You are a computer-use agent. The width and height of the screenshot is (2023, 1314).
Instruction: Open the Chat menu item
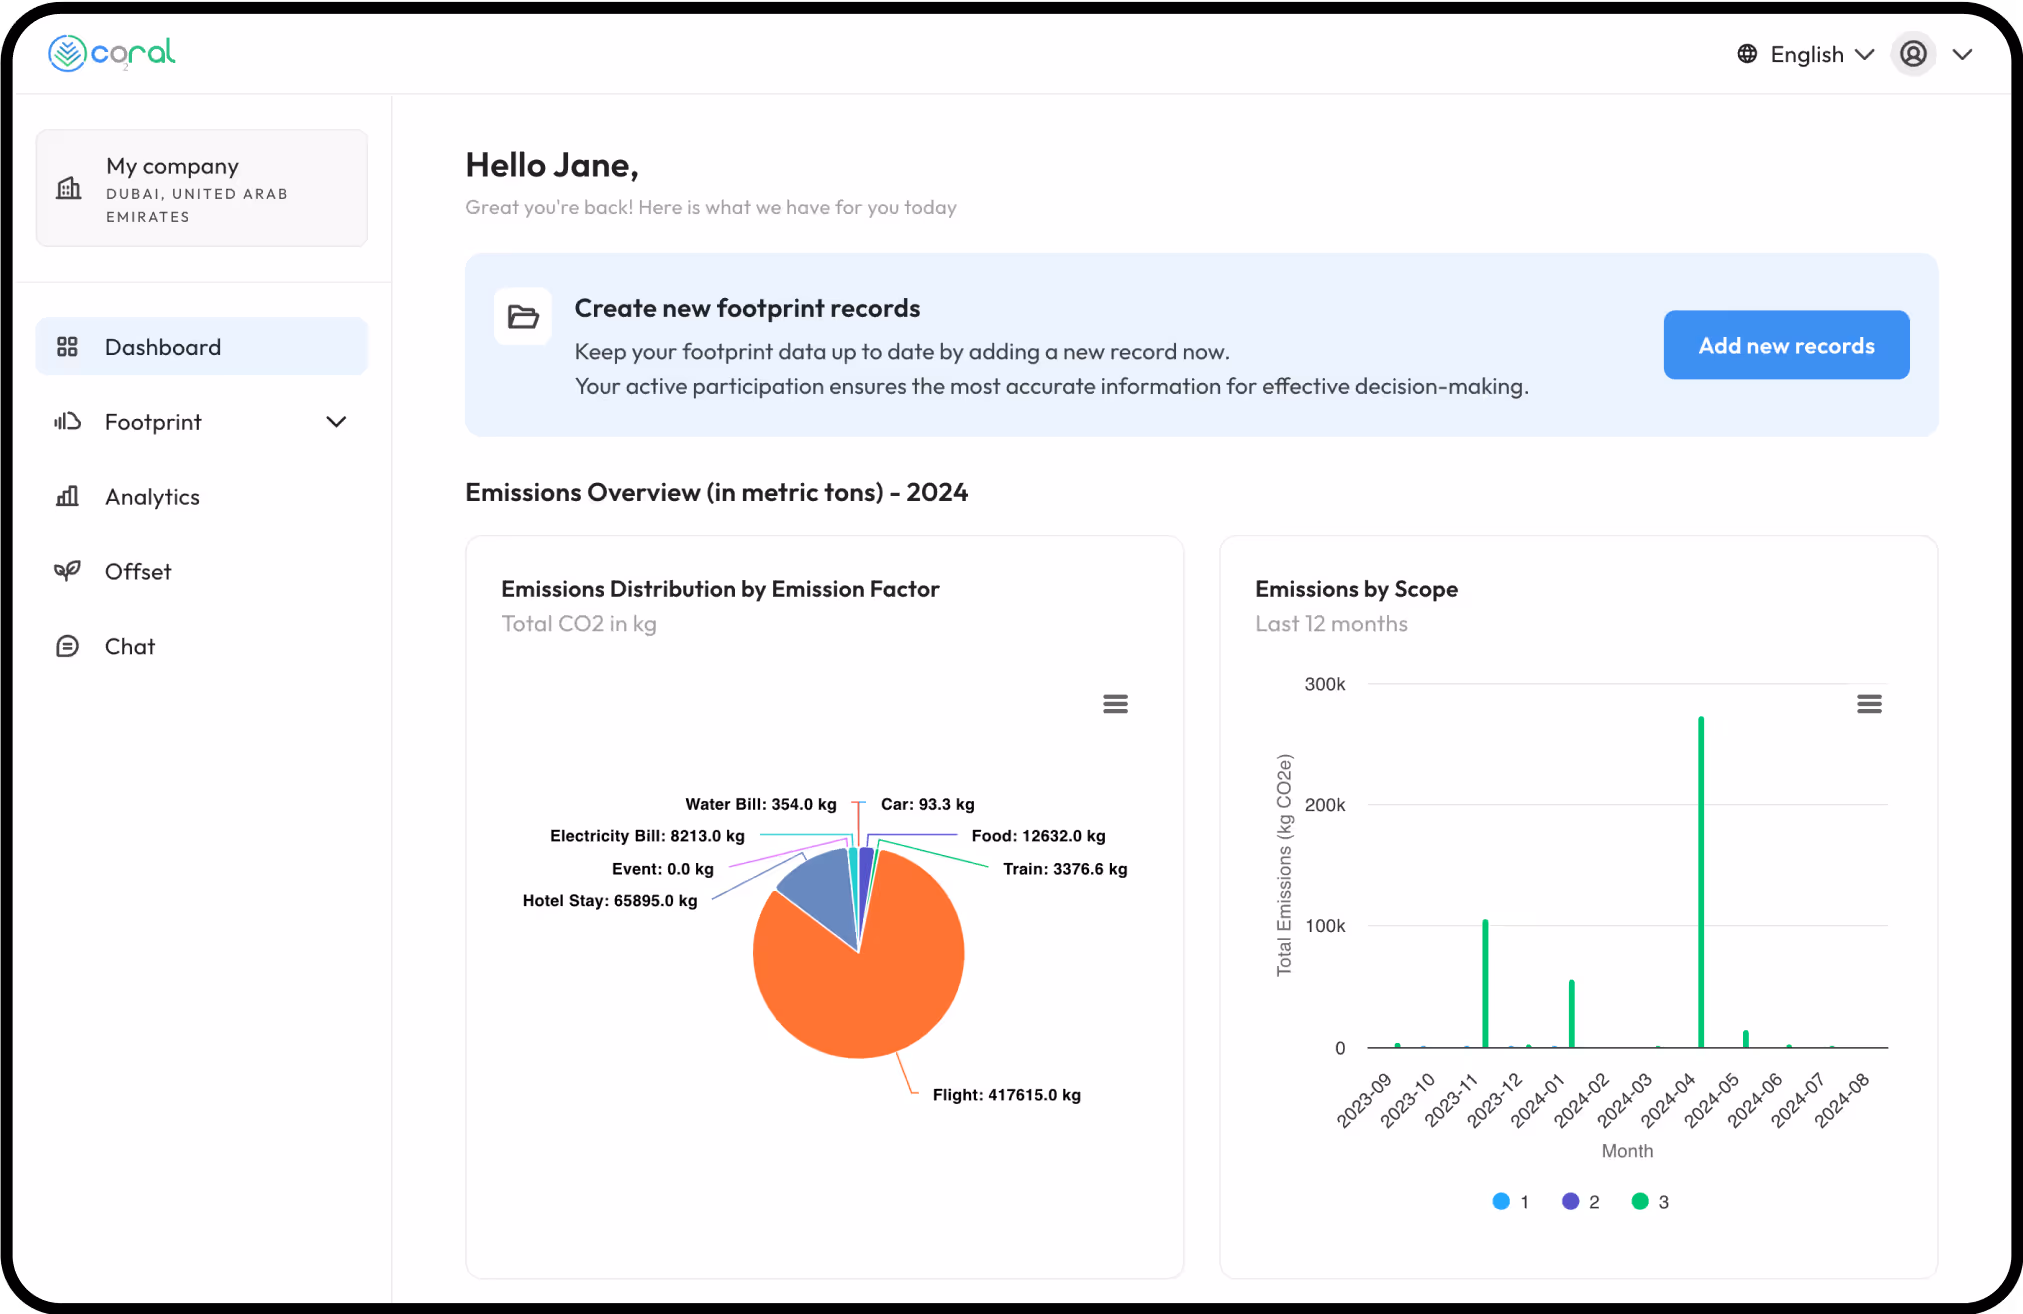pyautogui.click(x=202, y=646)
